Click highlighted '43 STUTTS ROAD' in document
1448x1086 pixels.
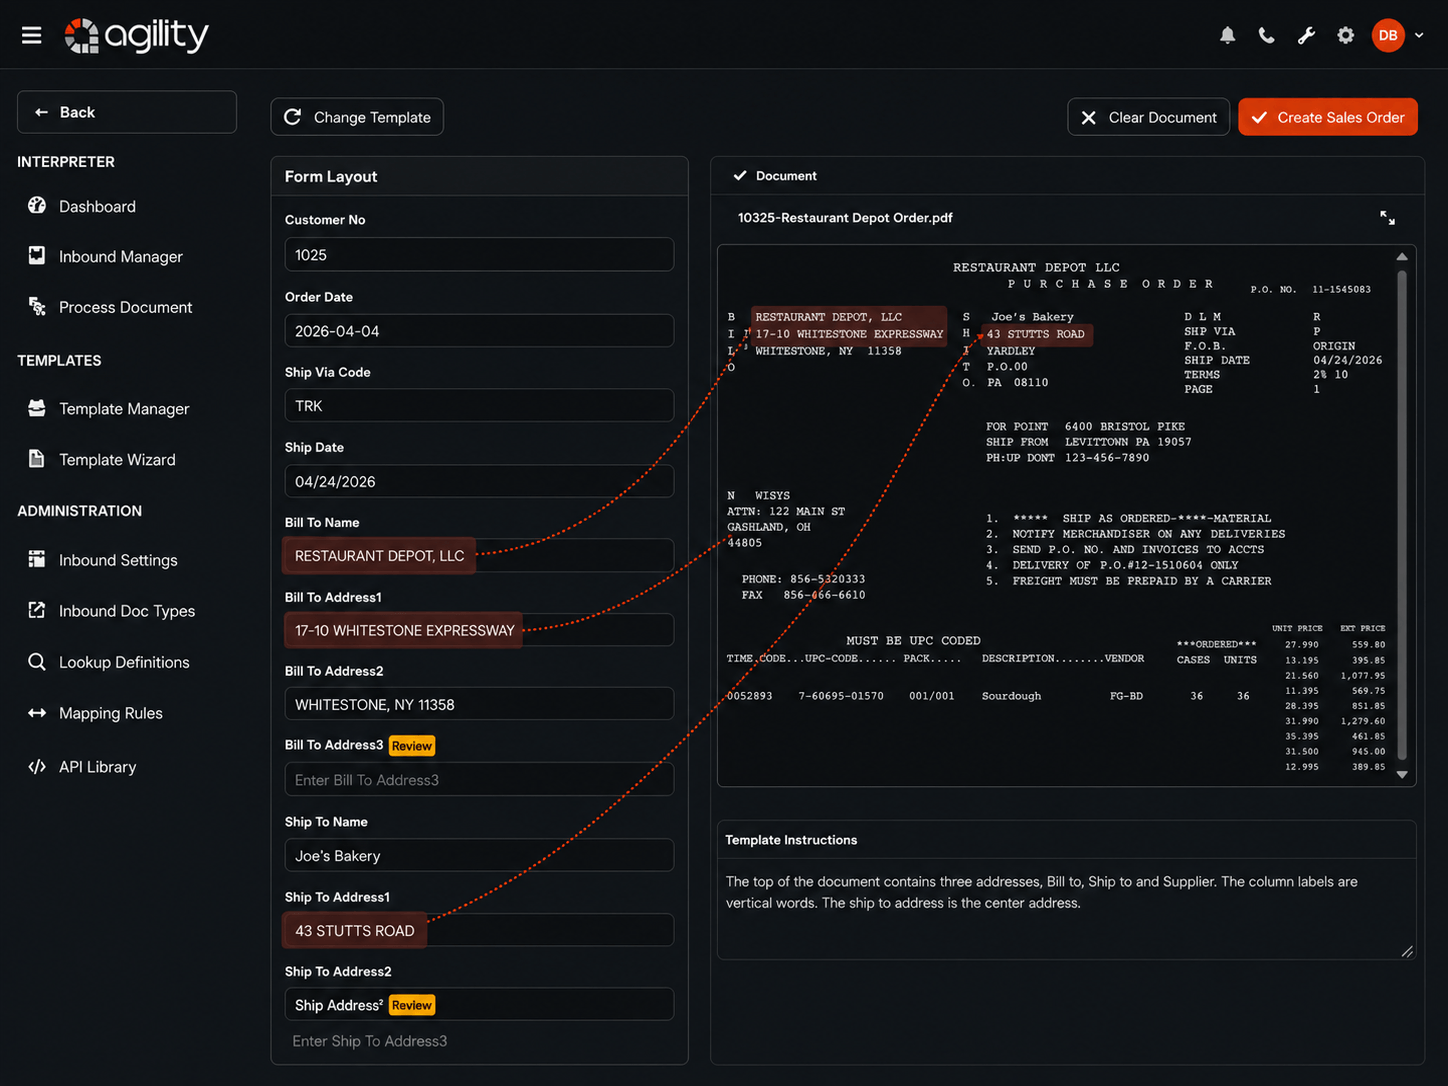[x=1035, y=334]
